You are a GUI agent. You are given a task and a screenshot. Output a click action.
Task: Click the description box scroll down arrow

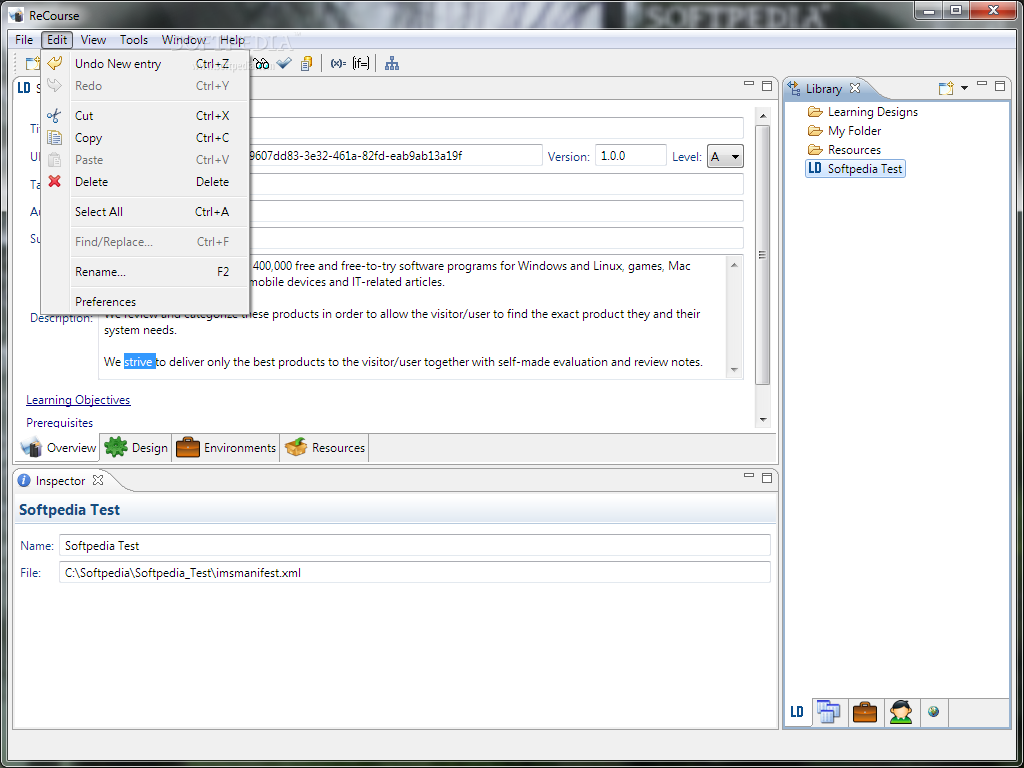(x=734, y=370)
